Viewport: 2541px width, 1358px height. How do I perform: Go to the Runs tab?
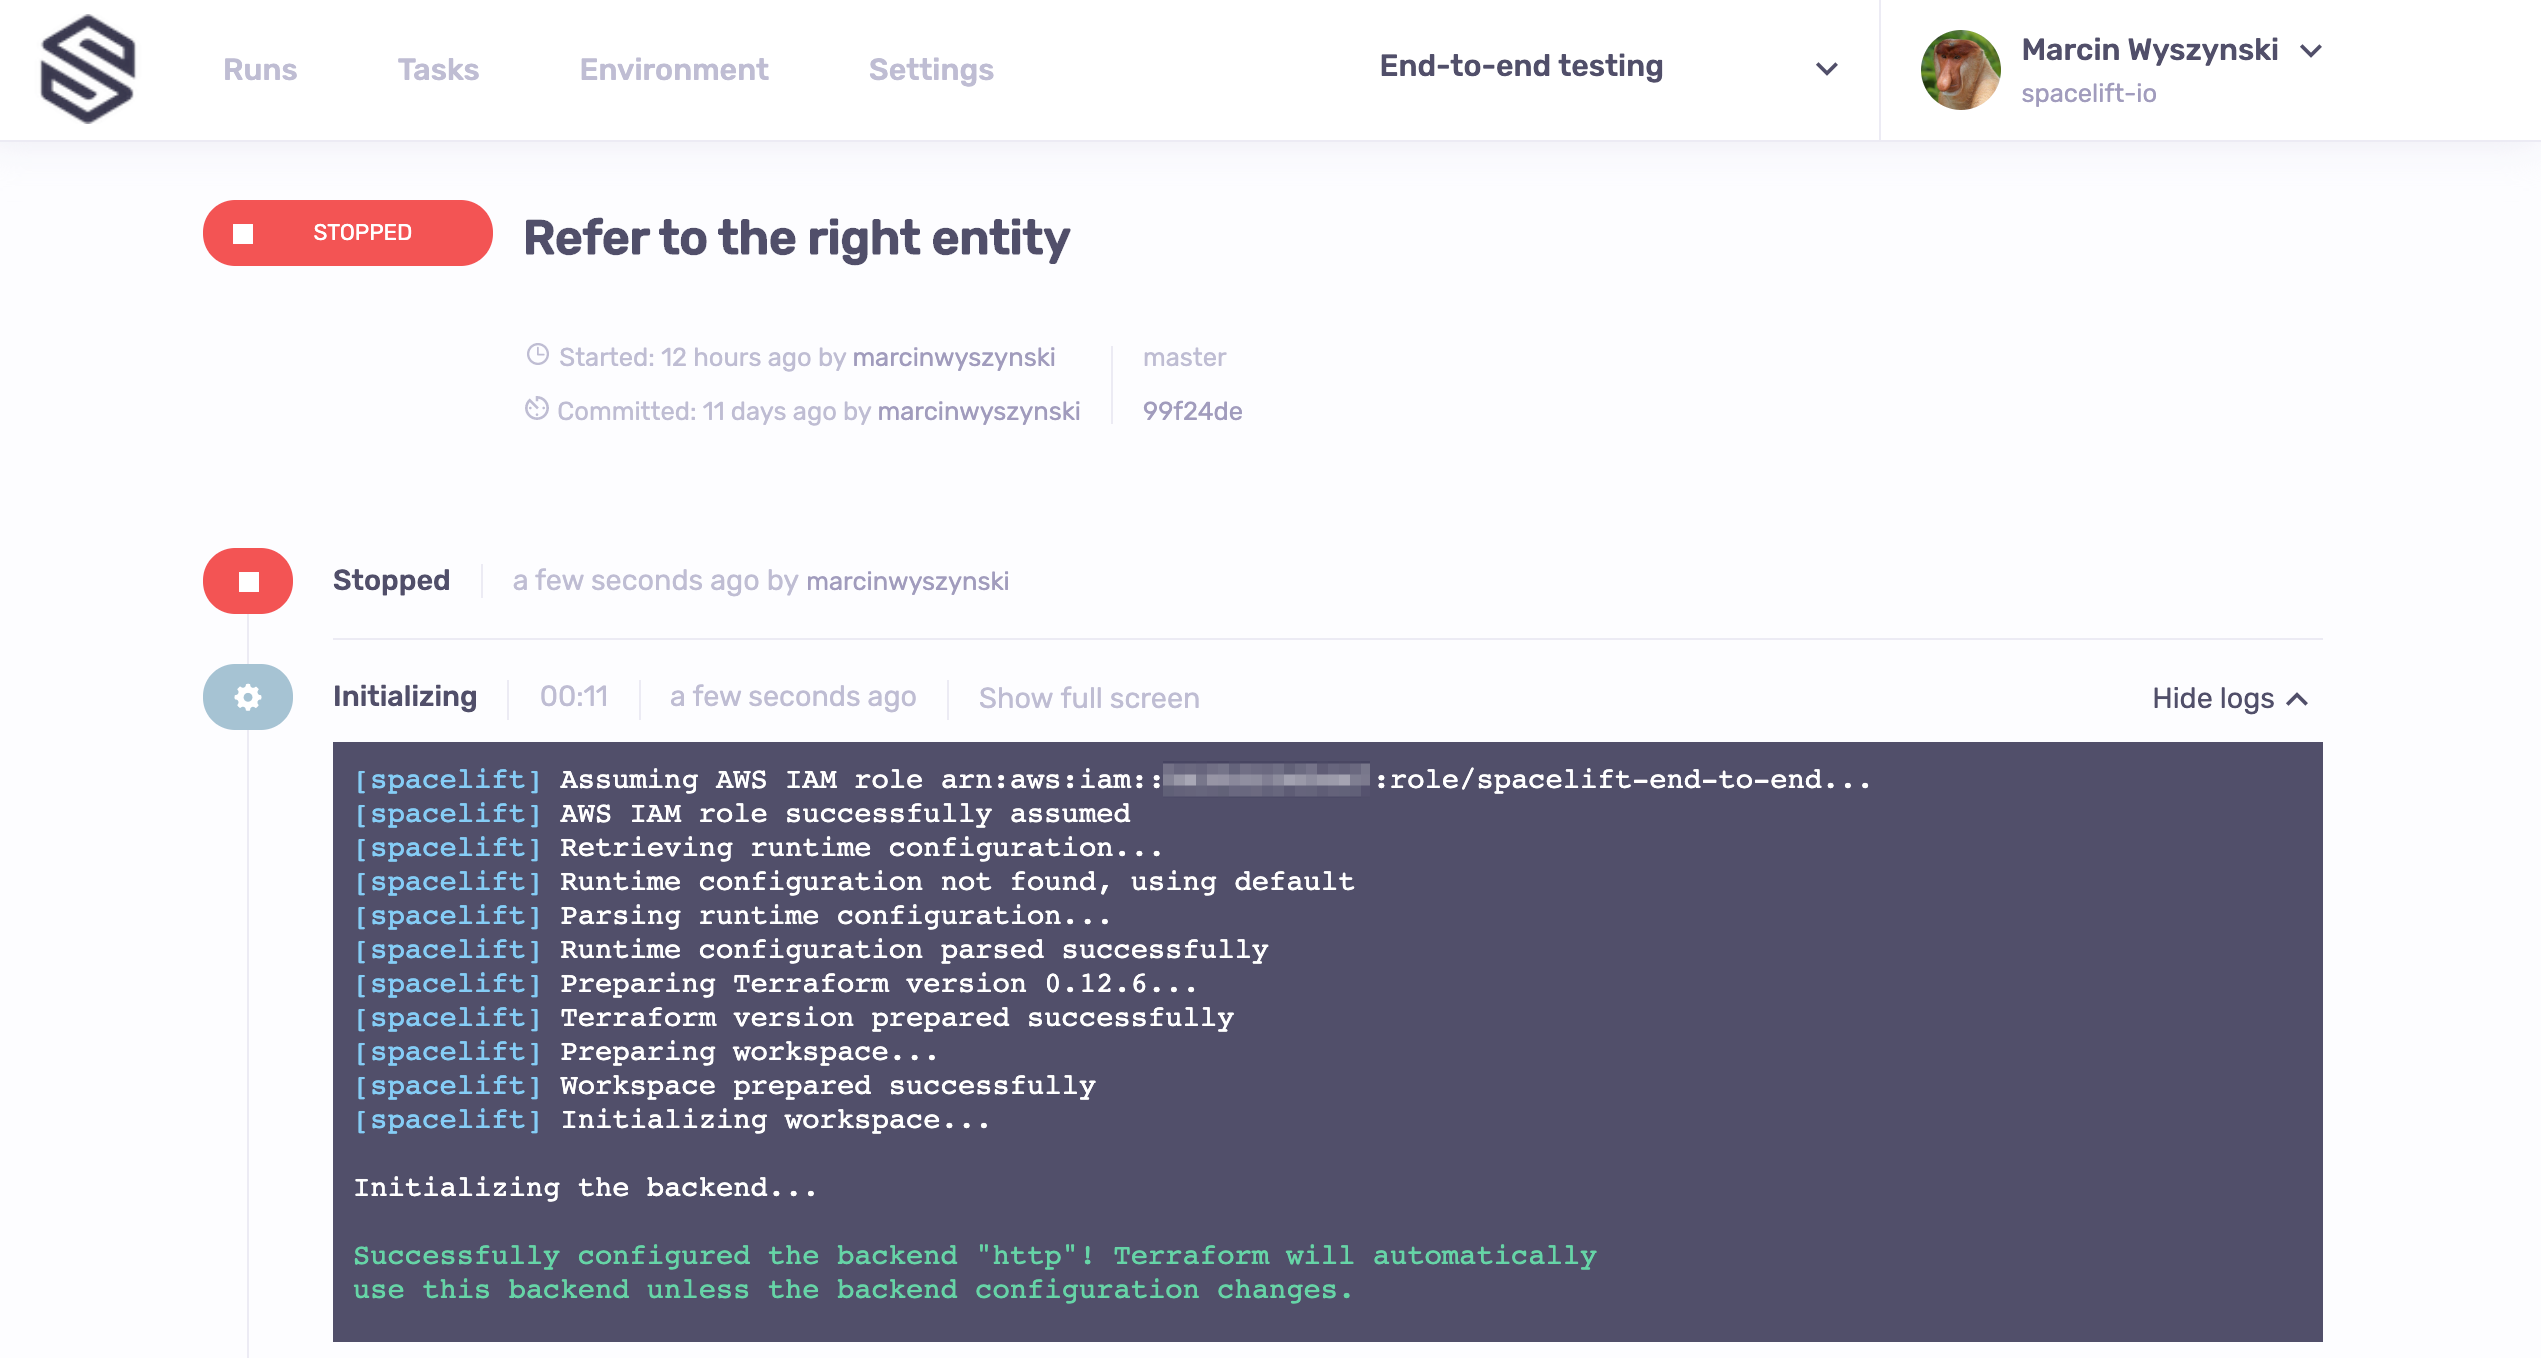tap(260, 69)
